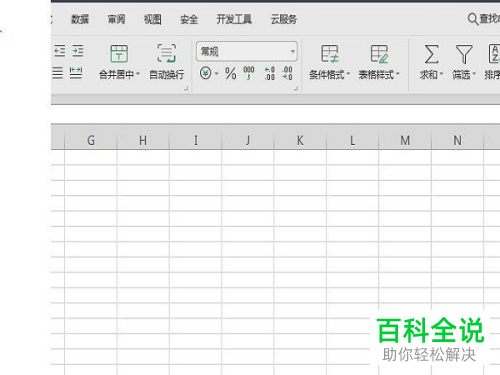This screenshot has height=375, width=500.
Task: Select column N header
Action: (457, 140)
